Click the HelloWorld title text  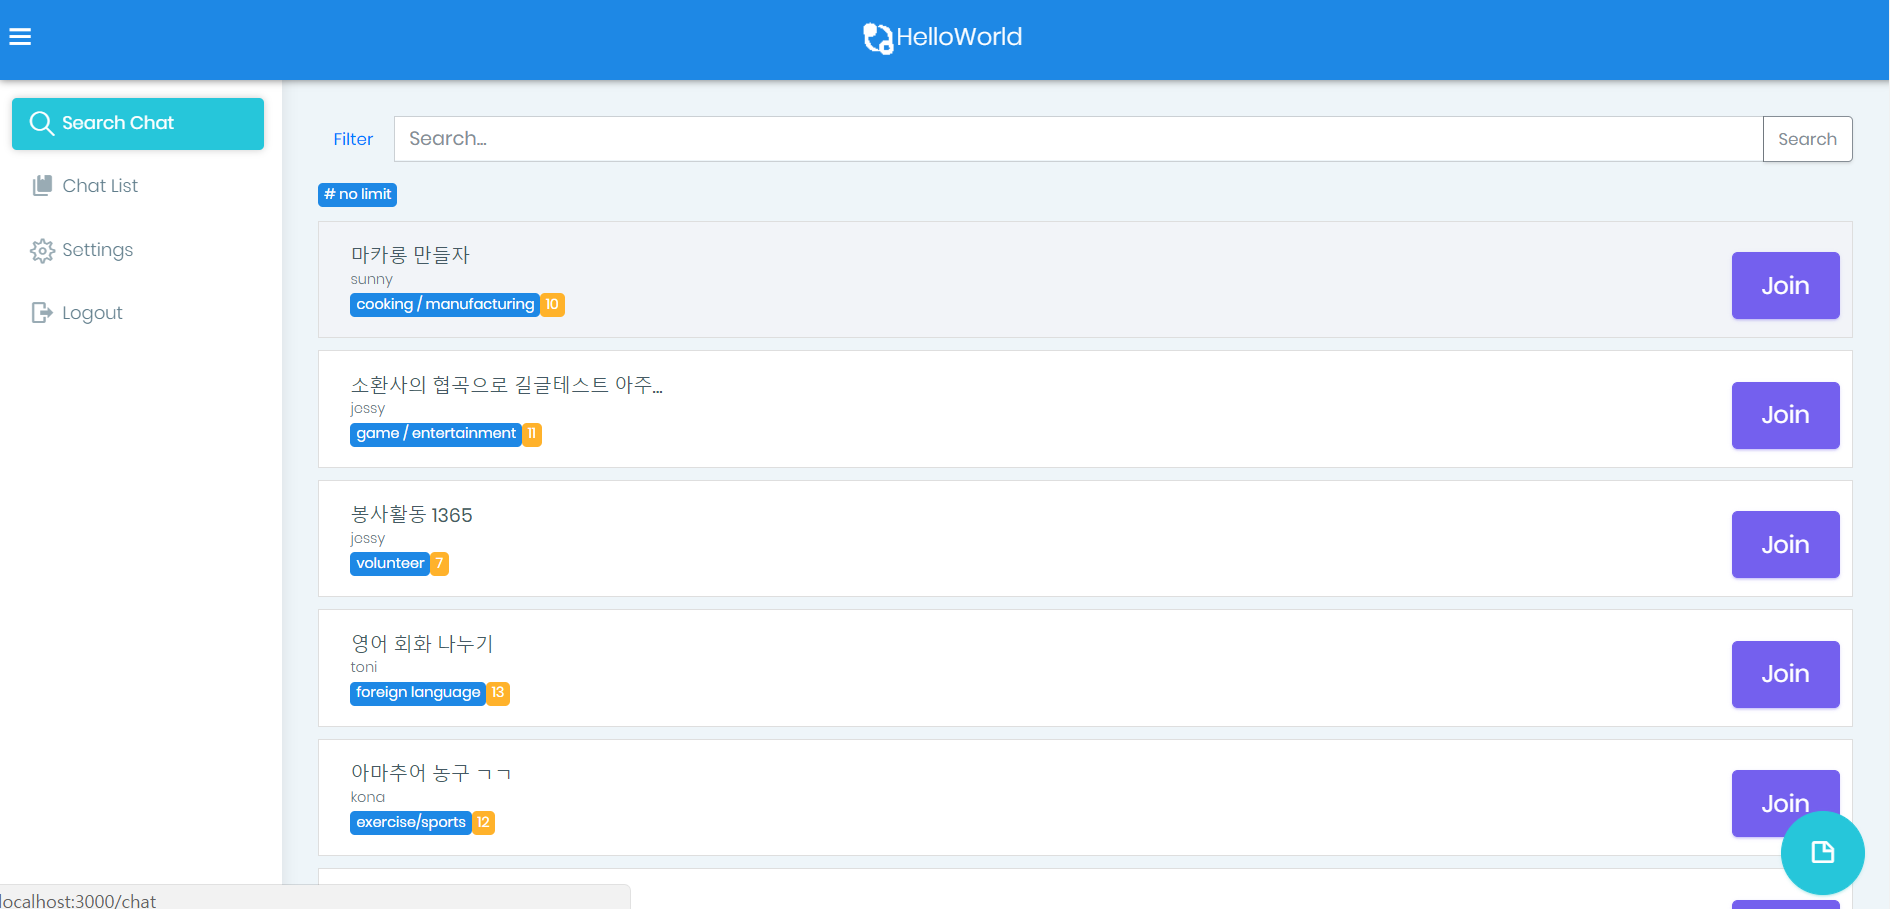click(x=959, y=37)
